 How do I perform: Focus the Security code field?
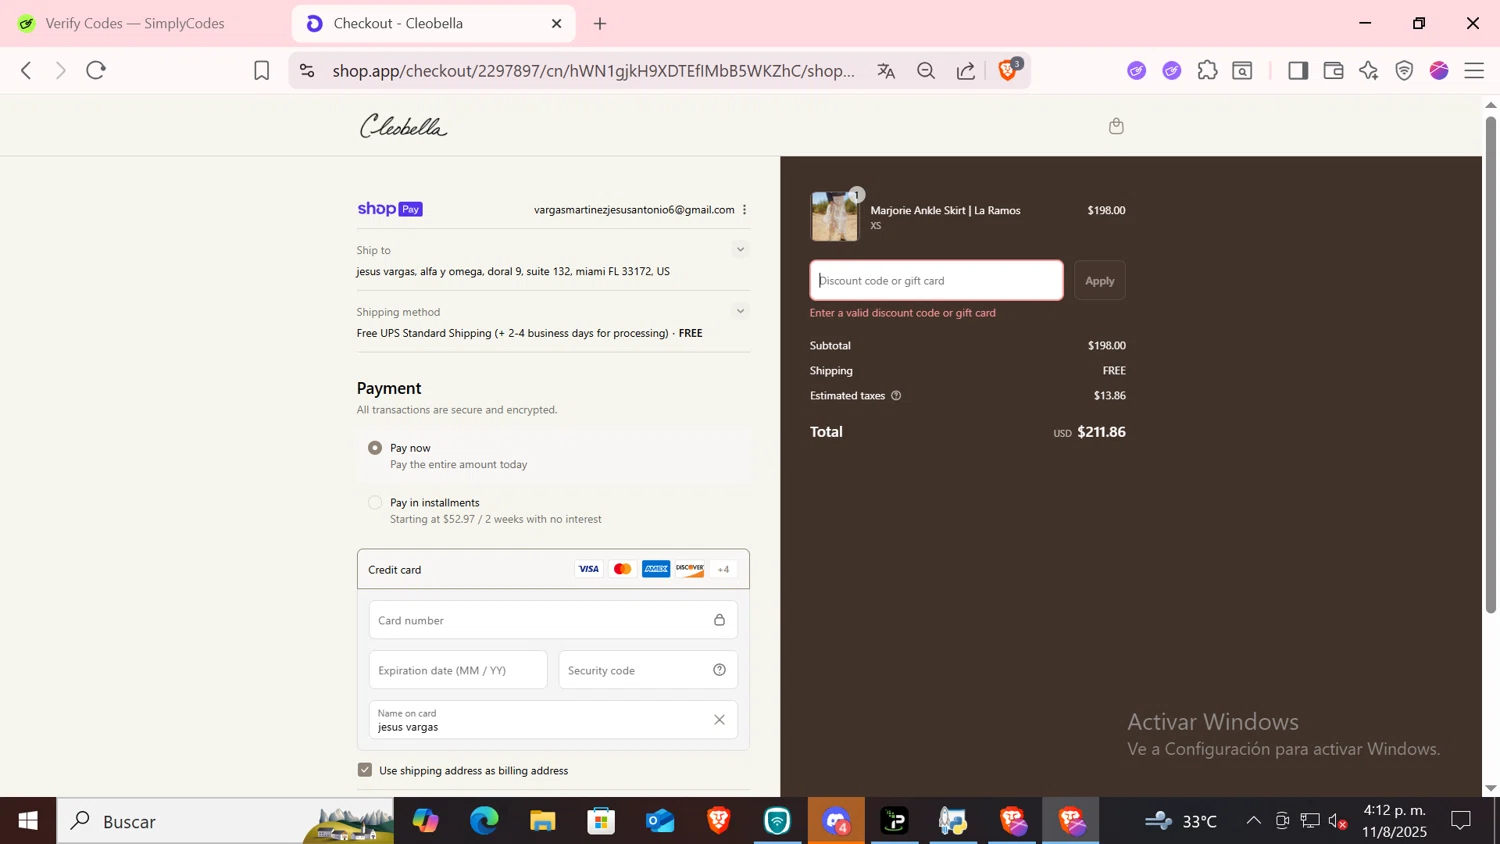click(648, 670)
